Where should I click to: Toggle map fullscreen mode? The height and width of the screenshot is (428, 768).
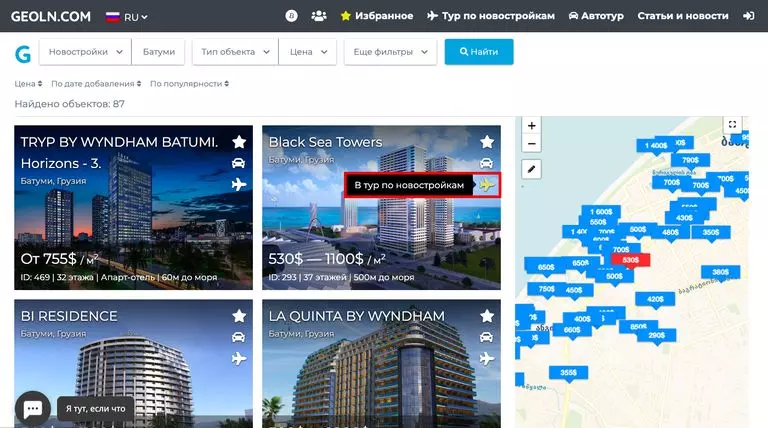point(732,124)
